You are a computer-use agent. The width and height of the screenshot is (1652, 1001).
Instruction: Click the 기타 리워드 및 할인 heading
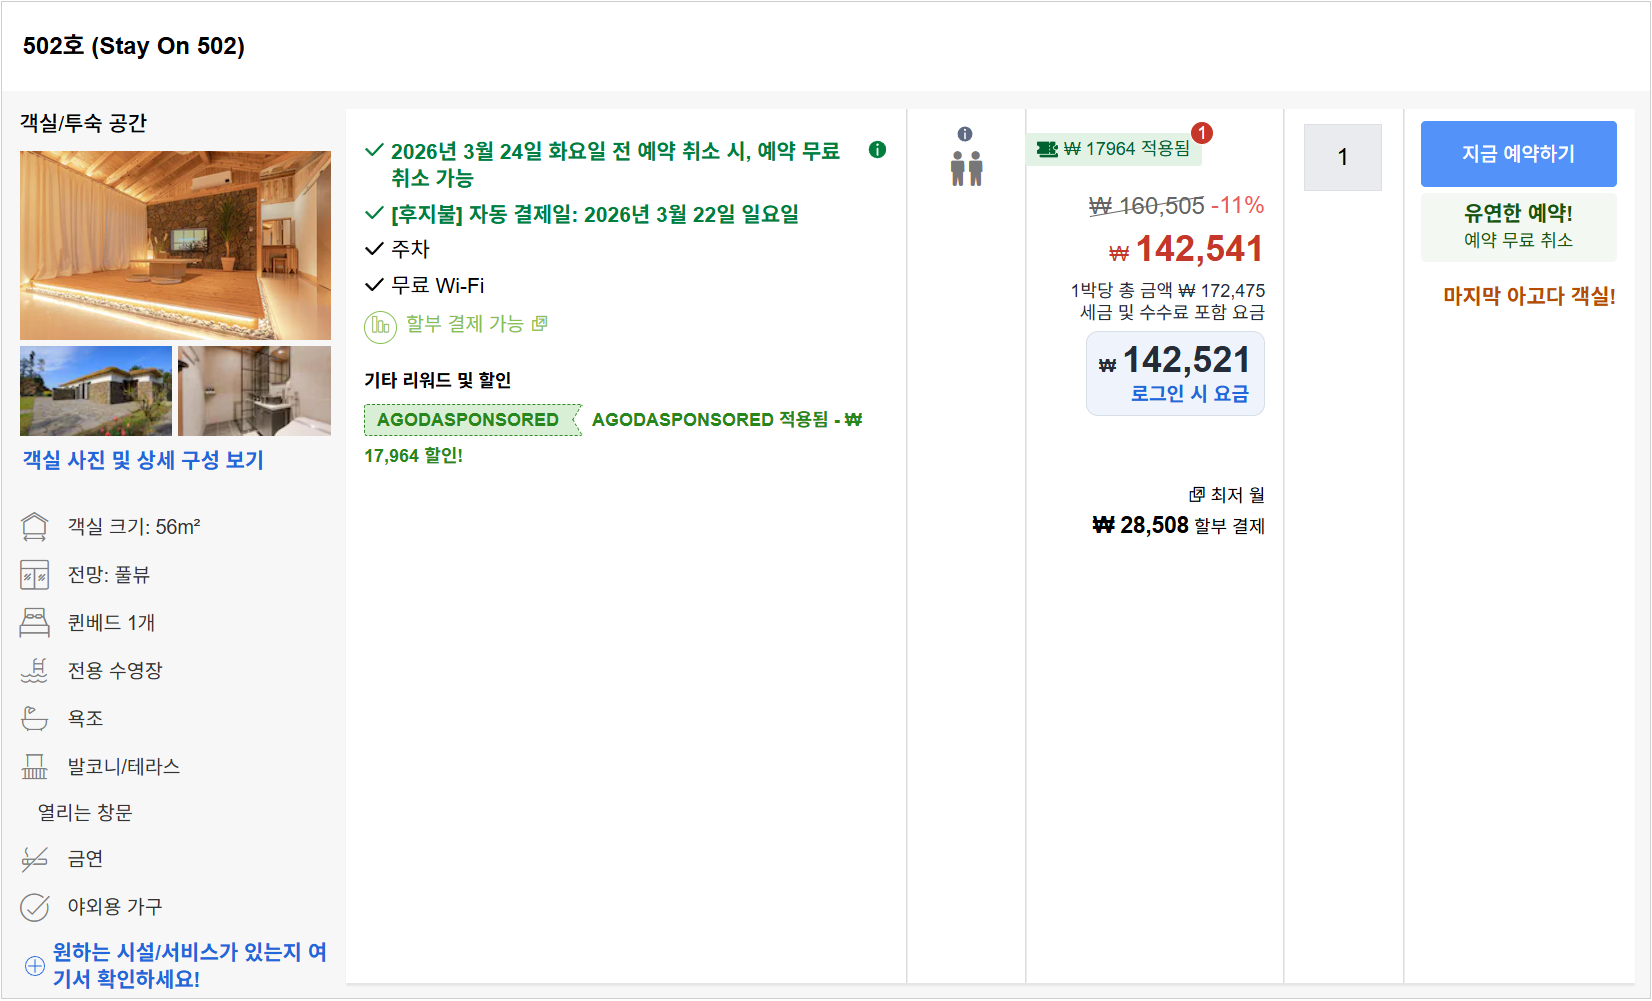click(x=438, y=380)
